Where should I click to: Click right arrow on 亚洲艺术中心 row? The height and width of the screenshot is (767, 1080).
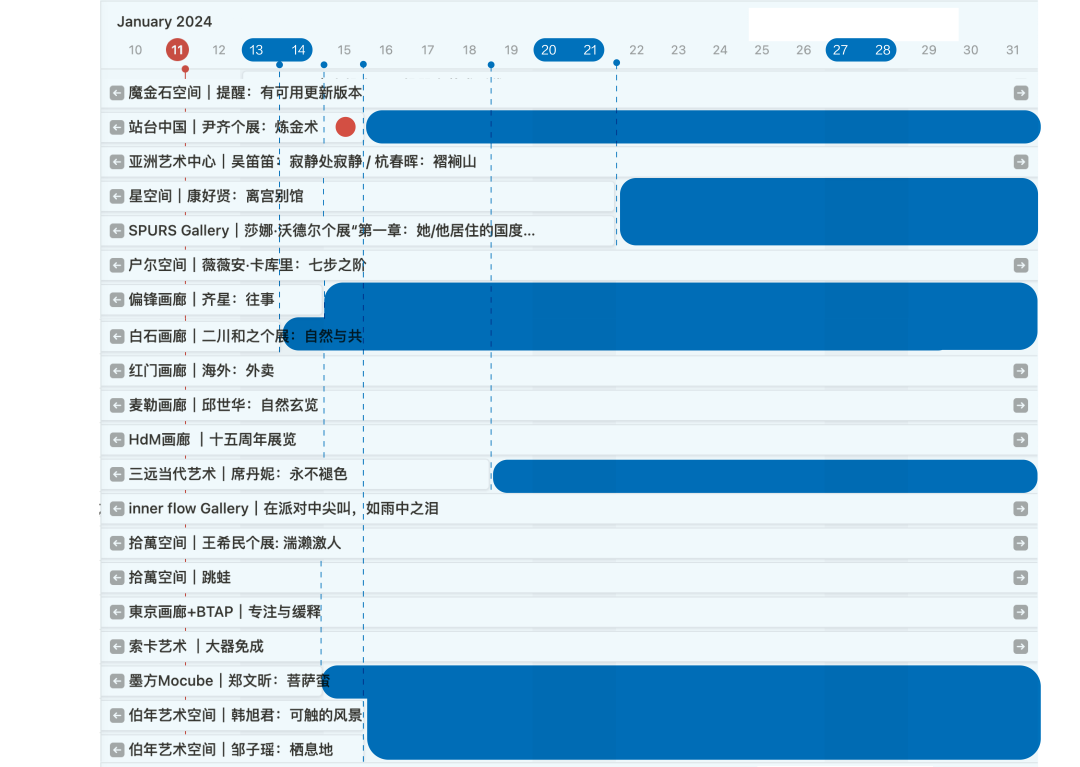[x=1020, y=162]
